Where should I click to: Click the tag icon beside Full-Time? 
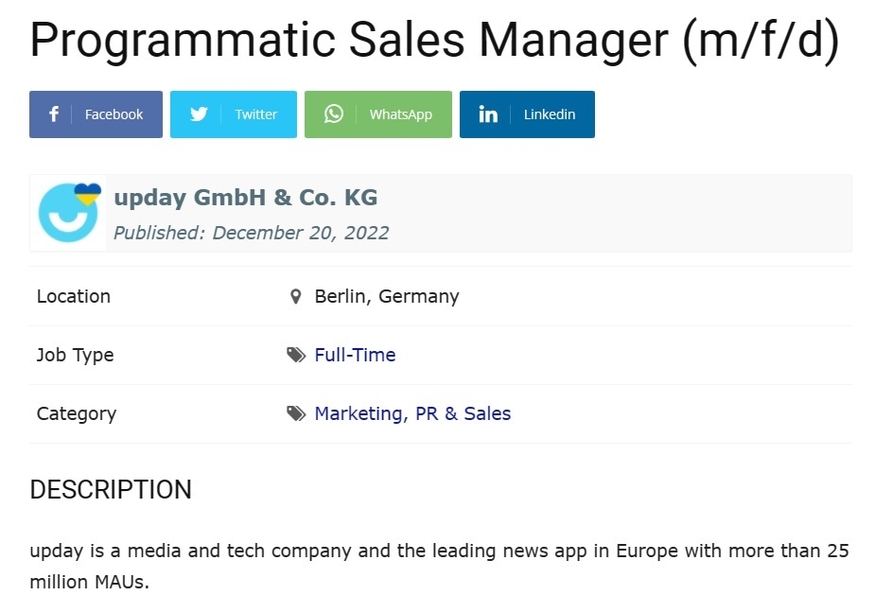point(296,355)
